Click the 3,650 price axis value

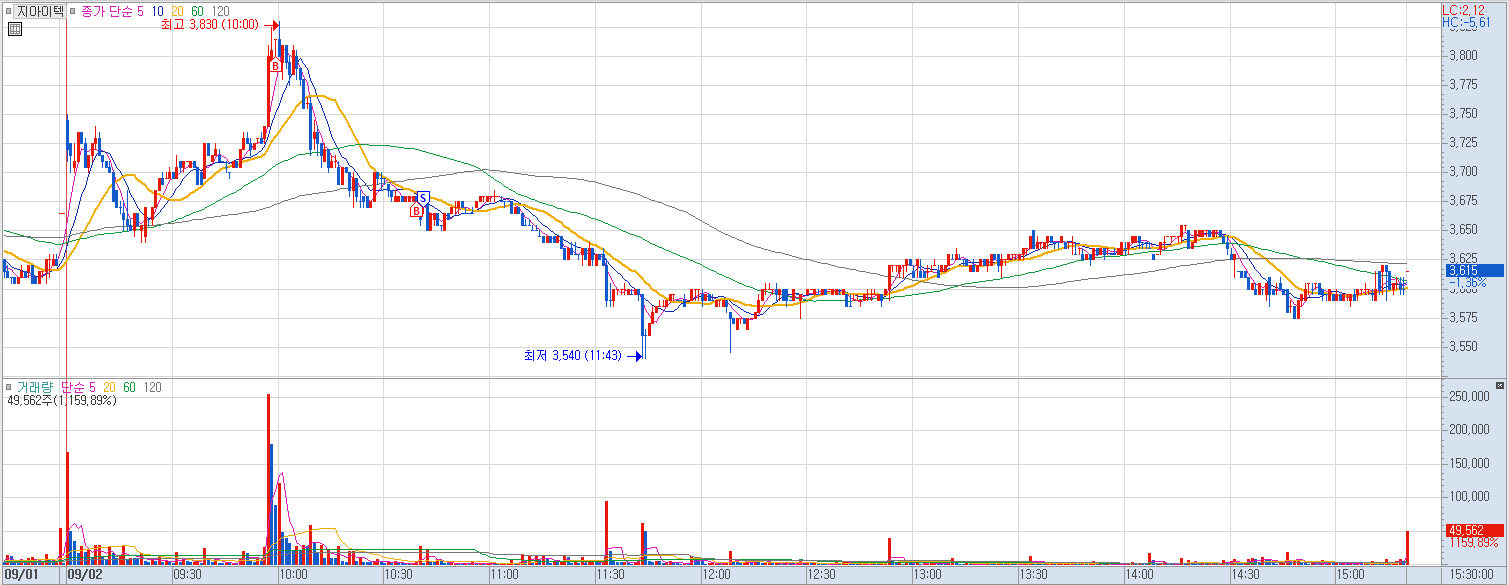(x=1464, y=230)
